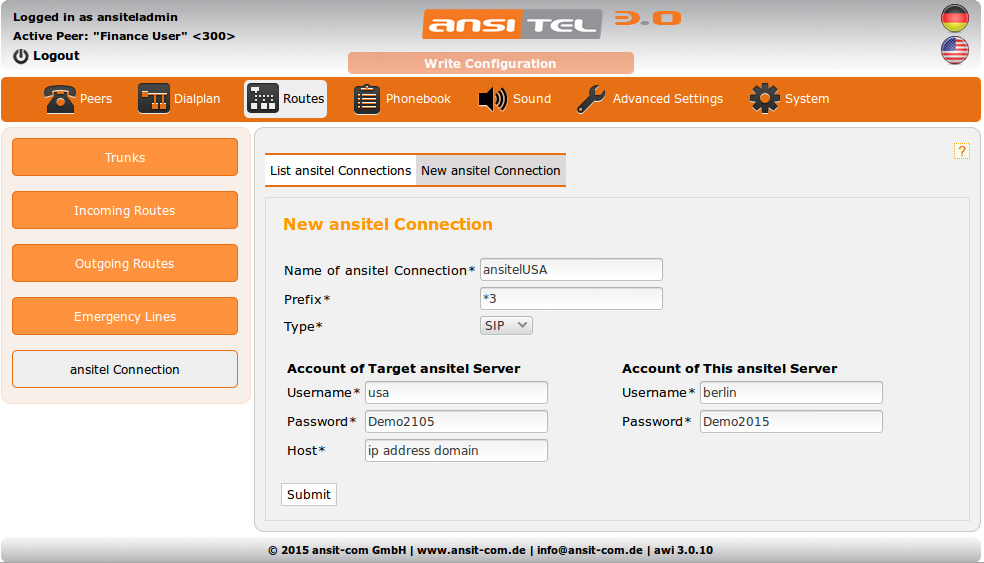Click the Sound speaker icon
Image resolution: width=984 pixels, height=563 pixels.
point(493,99)
